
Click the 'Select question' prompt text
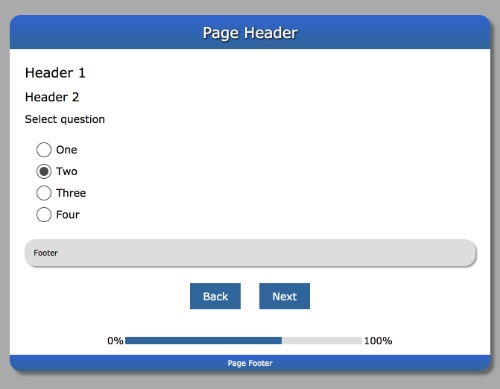[x=65, y=119]
